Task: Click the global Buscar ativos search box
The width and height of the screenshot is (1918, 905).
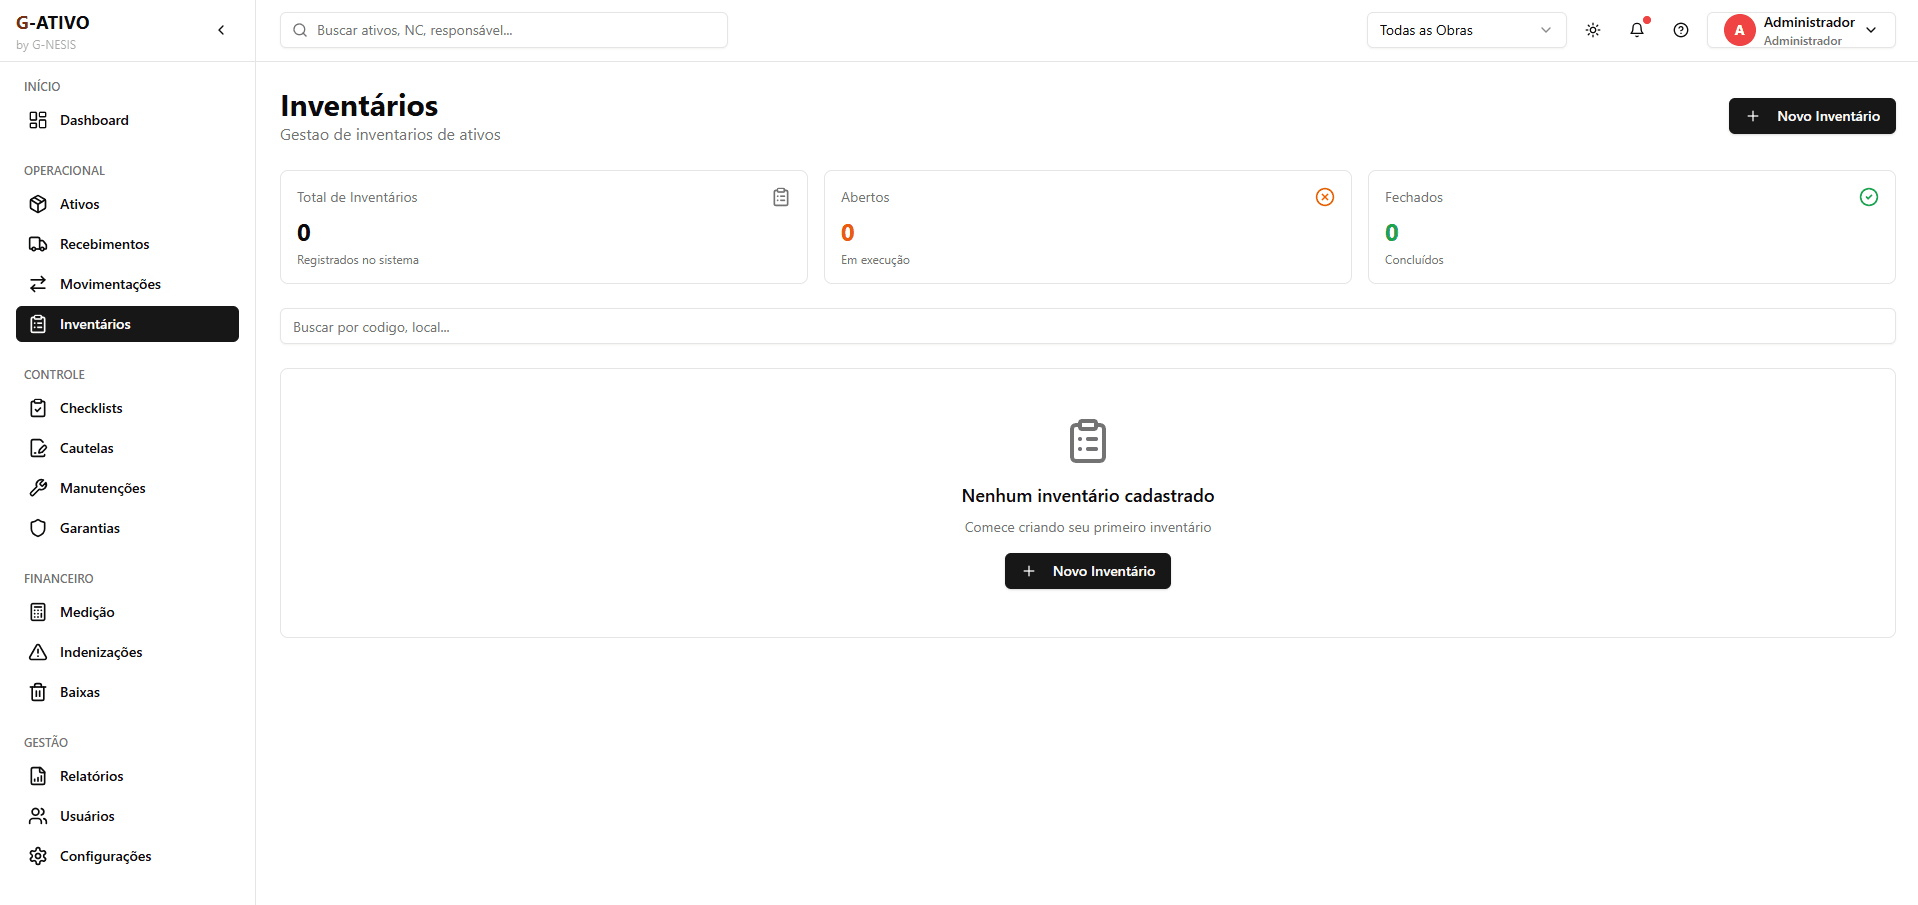Action: [x=504, y=30]
